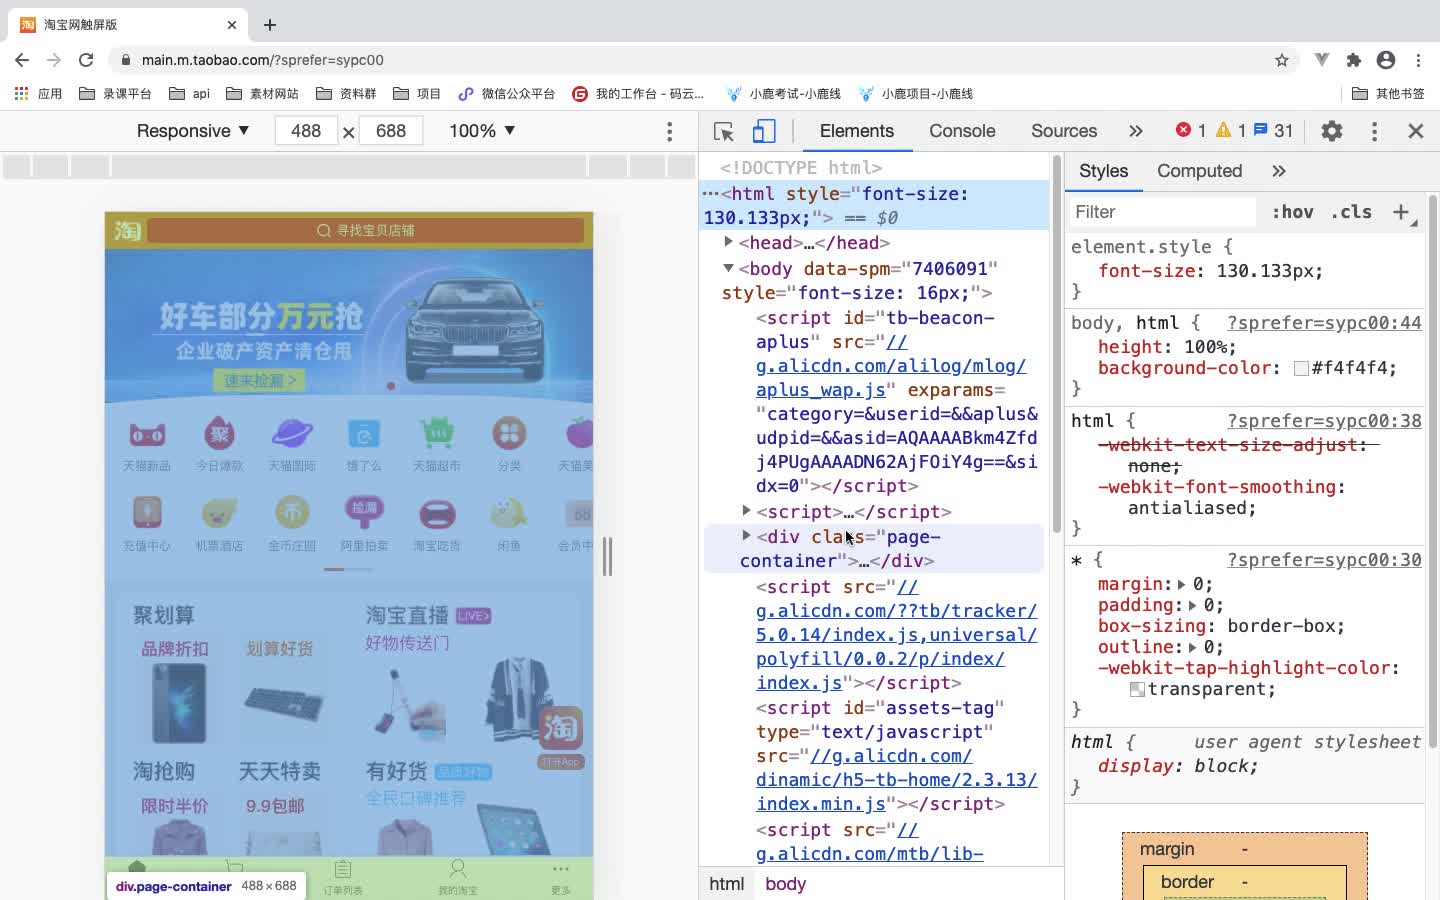The width and height of the screenshot is (1440, 900).
Task: Close the DevTools panel
Action: tap(1416, 131)
